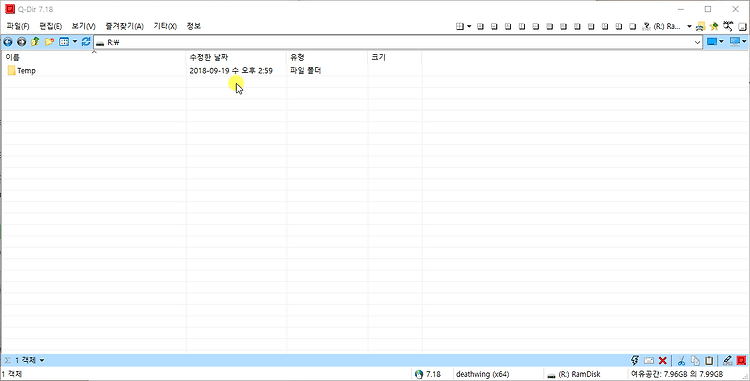Open the View (보기) menu
The height and width of the screenshot is (381, 750).
(x=84, y=26)
